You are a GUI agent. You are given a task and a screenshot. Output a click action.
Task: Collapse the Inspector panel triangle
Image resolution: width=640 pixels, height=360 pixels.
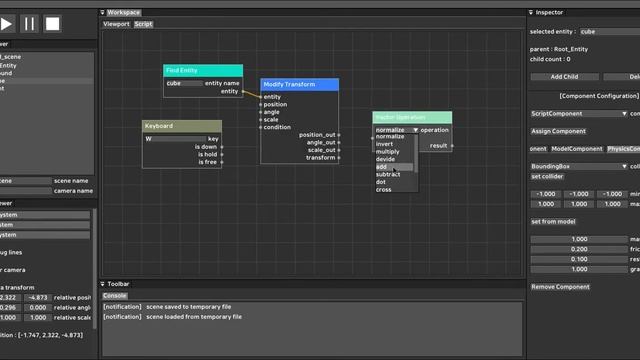(x=531, y=13)
